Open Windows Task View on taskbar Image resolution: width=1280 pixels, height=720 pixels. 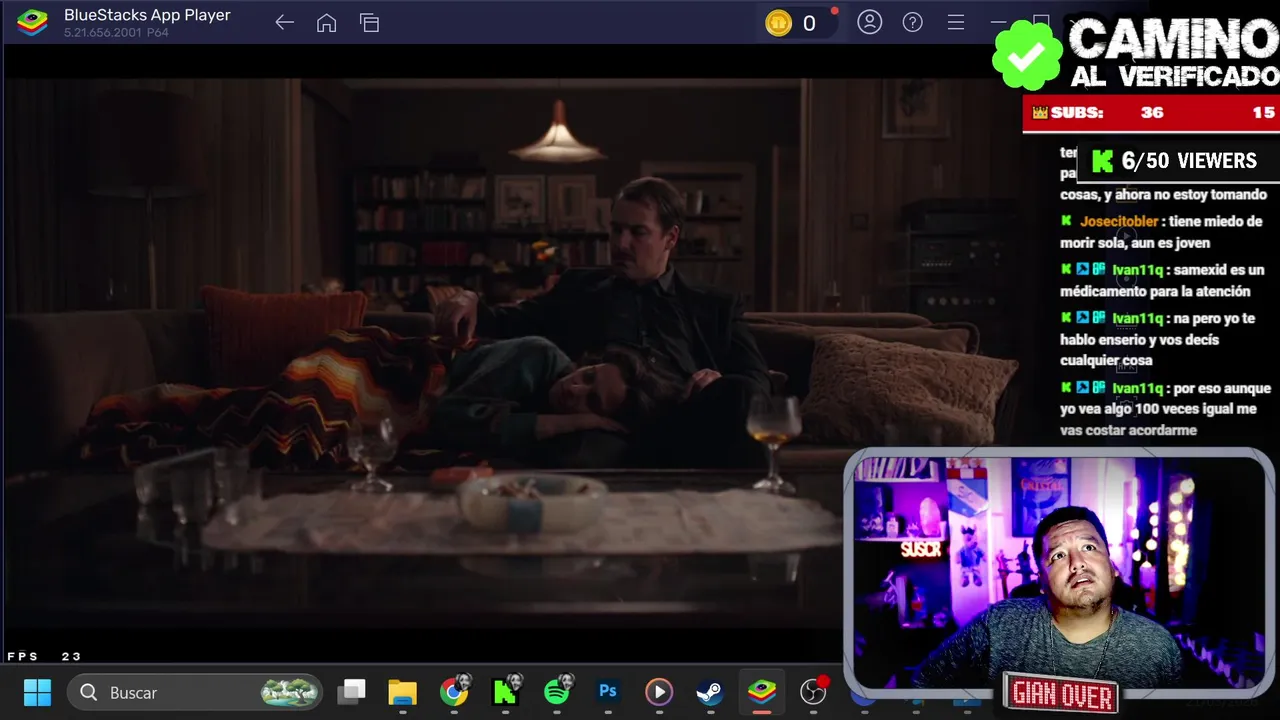pyautogui.click(x=352, y=691)
